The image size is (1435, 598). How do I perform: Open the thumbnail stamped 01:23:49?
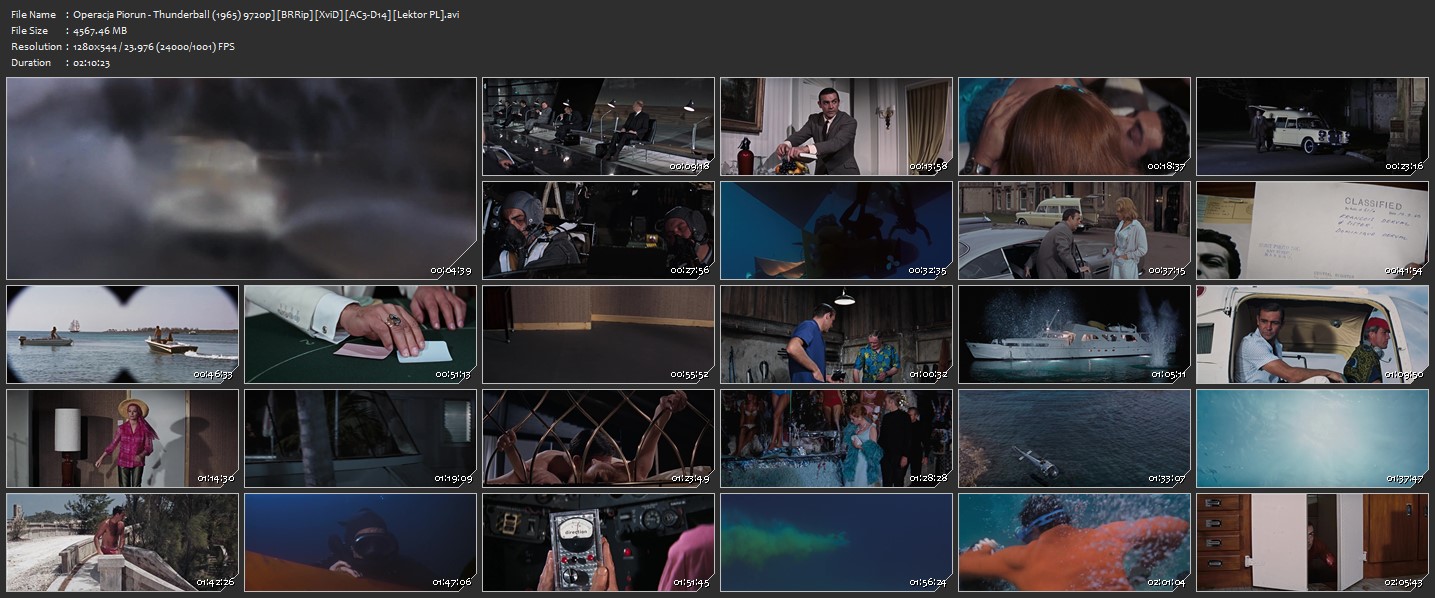coord(598,438)
